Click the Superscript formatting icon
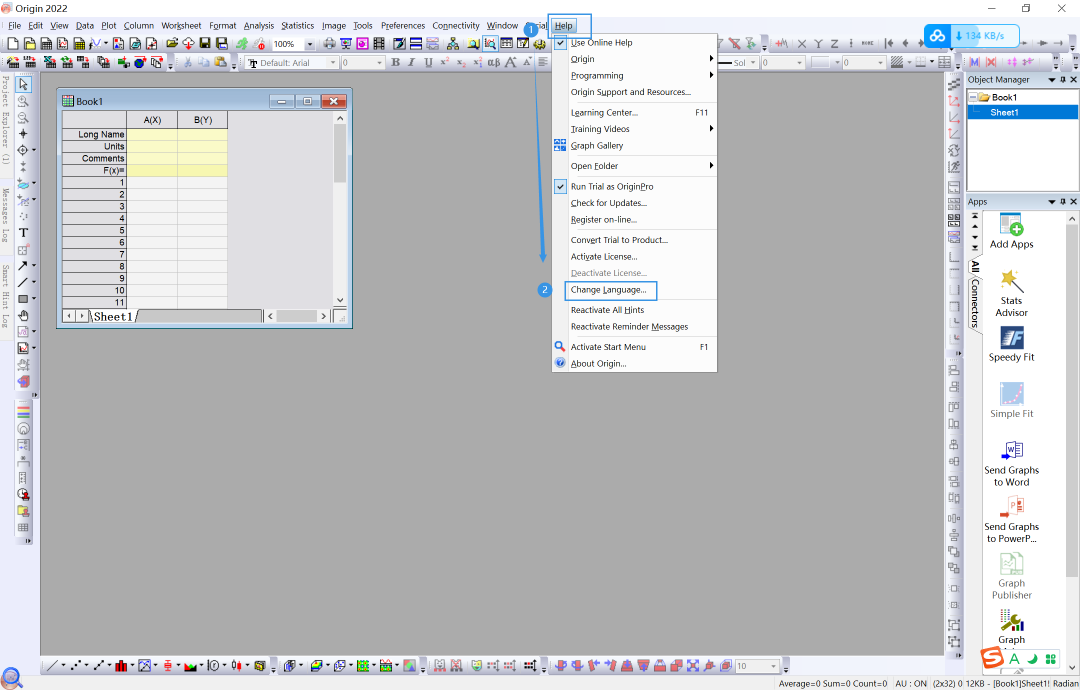Screen dimensions: 1080x690 pos(444,62)
